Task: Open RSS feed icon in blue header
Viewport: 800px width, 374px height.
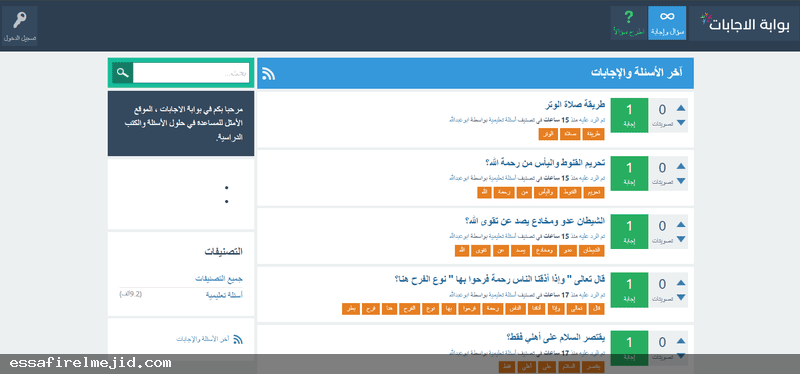Action: 268,74
